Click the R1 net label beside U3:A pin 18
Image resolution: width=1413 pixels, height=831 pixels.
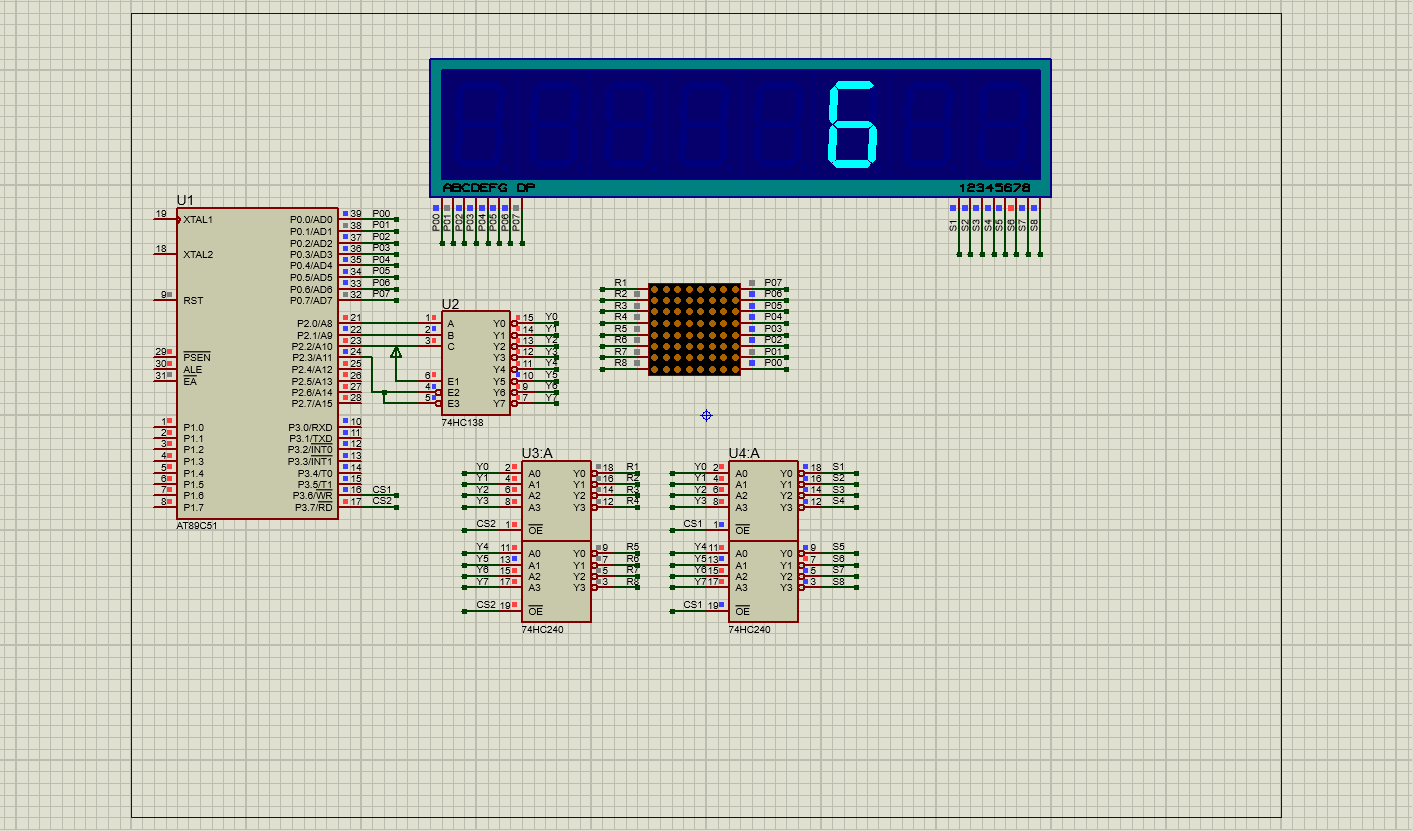[x=632, y=467]
